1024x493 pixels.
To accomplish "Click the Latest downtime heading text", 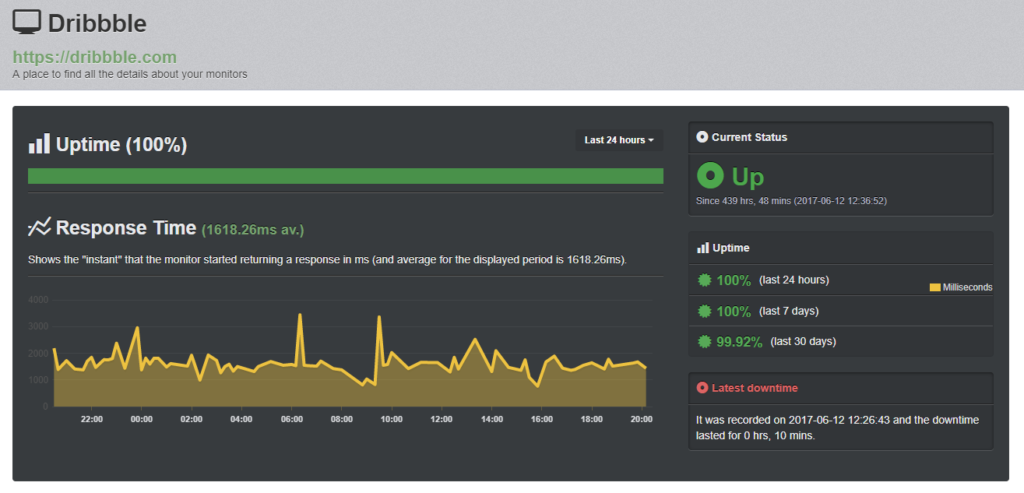I will (x=754, y=387).
